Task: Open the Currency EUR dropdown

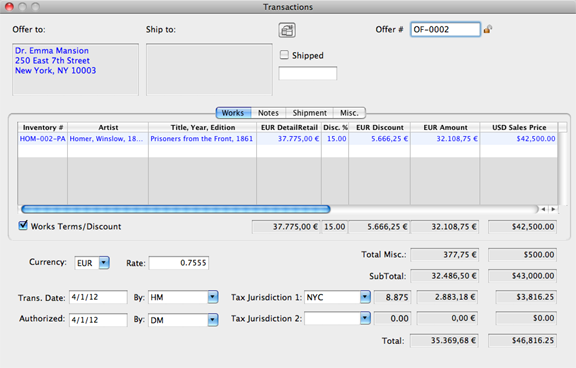Action: [104, 263]
